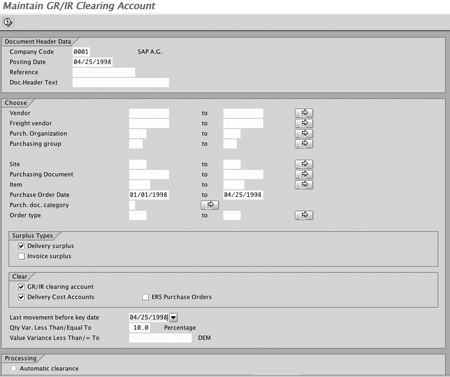Open multiple selection for Purch. doc. category
Screen dimensions: 450x377
click(x=210, y=205)
